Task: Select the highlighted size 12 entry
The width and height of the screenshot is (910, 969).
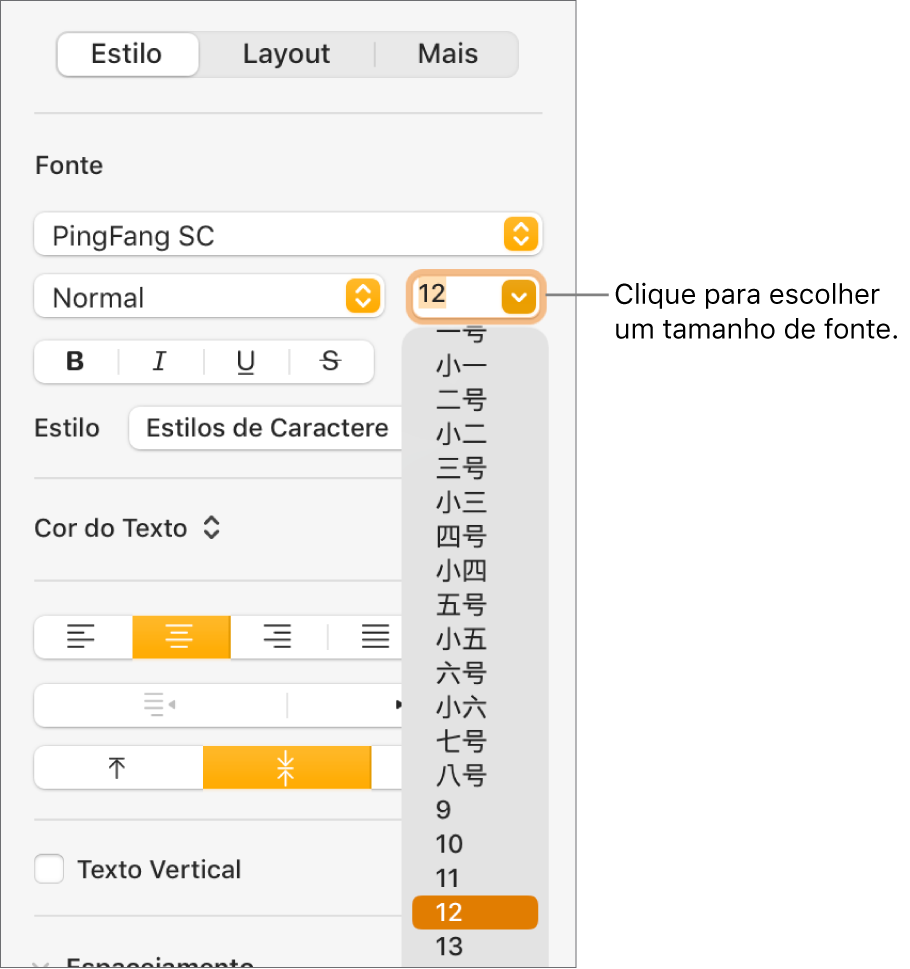Action: [475, 912]
